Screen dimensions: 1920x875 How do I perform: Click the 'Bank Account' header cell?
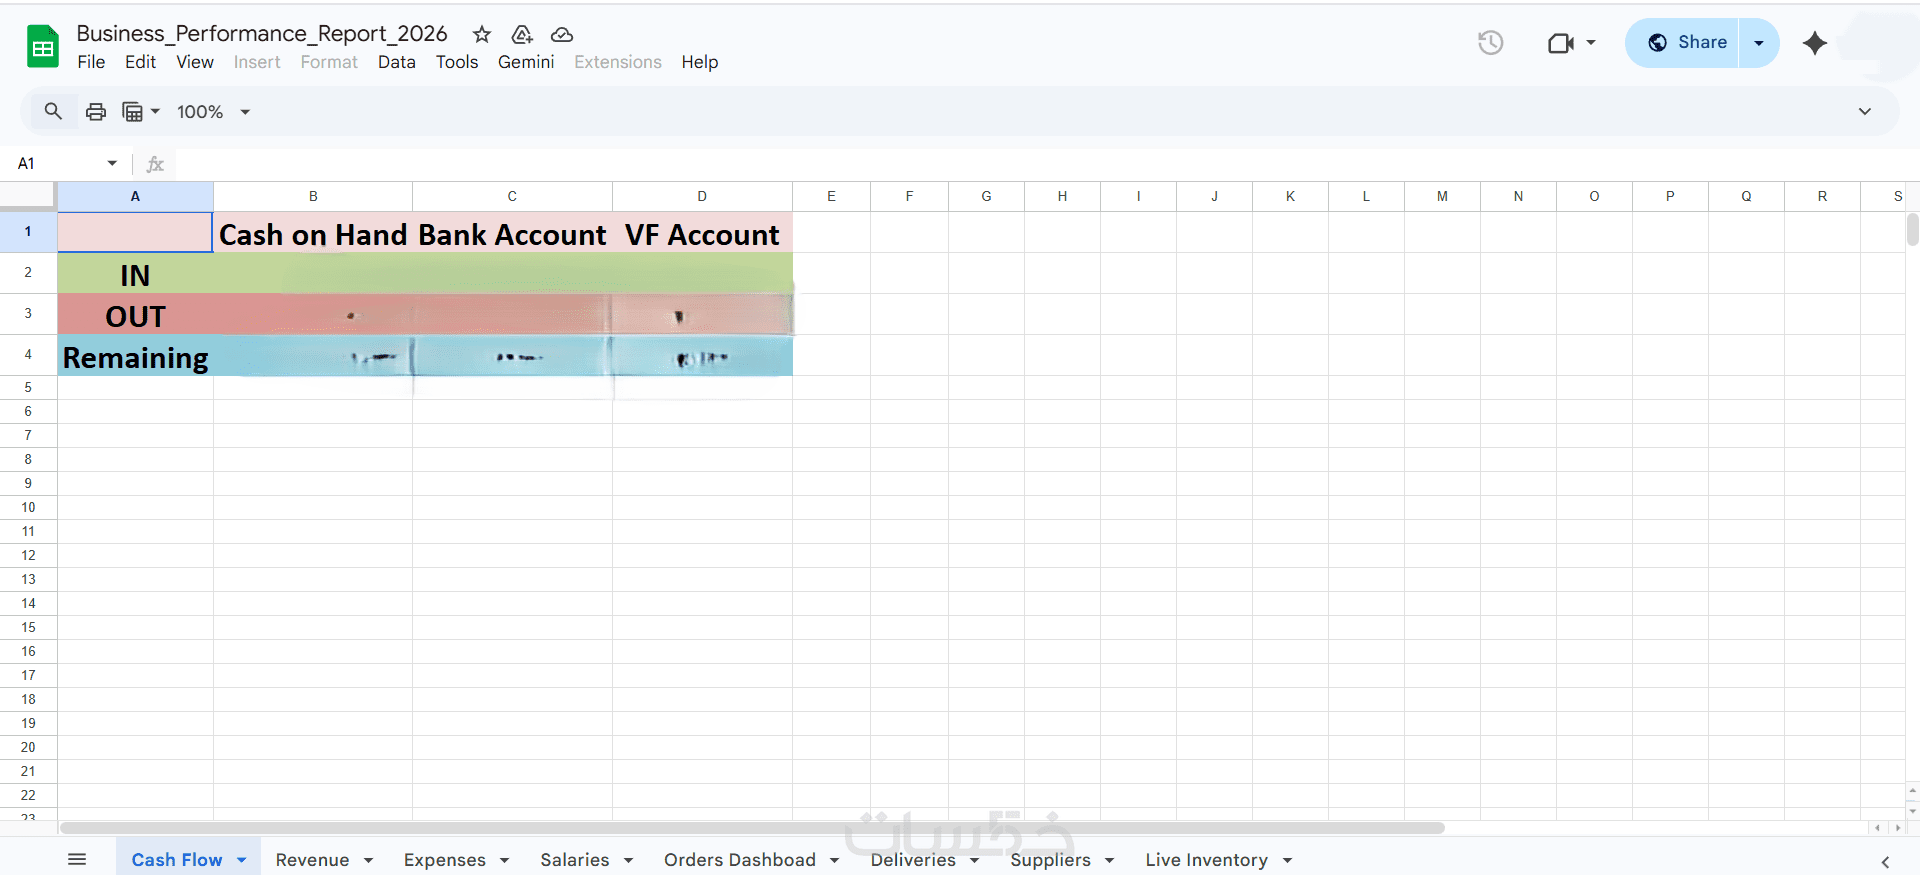512,232
